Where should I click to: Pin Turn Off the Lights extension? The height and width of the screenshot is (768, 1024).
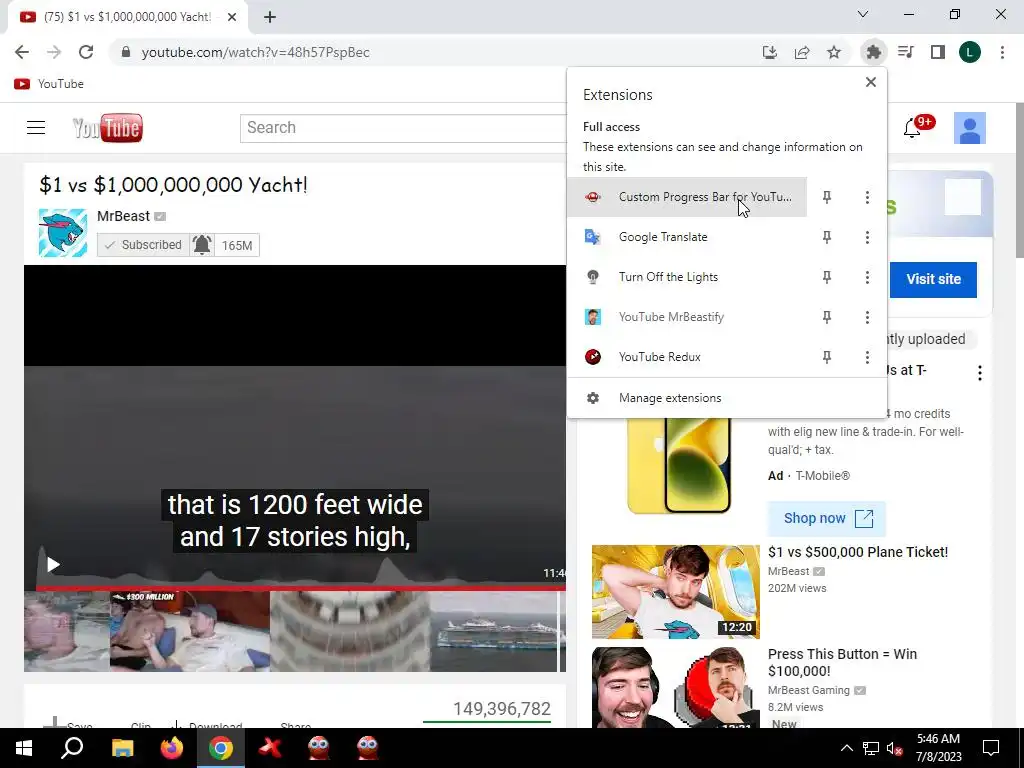[827, 277]
